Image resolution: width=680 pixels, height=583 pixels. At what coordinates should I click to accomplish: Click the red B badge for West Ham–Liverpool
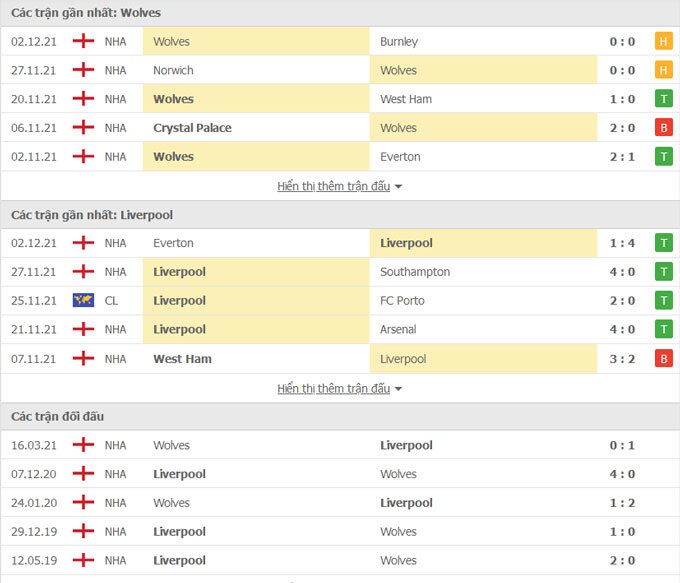click(663, 359)
